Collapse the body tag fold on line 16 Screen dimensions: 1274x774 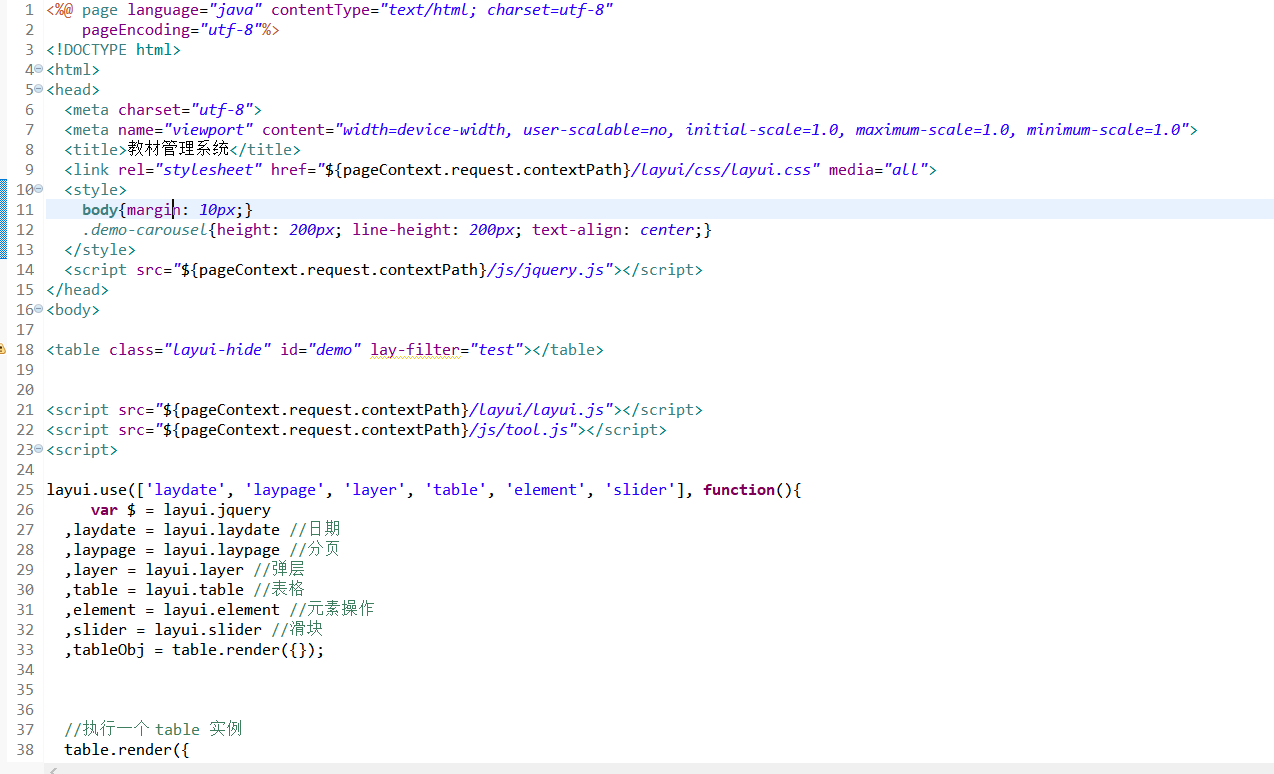[39, 309]
